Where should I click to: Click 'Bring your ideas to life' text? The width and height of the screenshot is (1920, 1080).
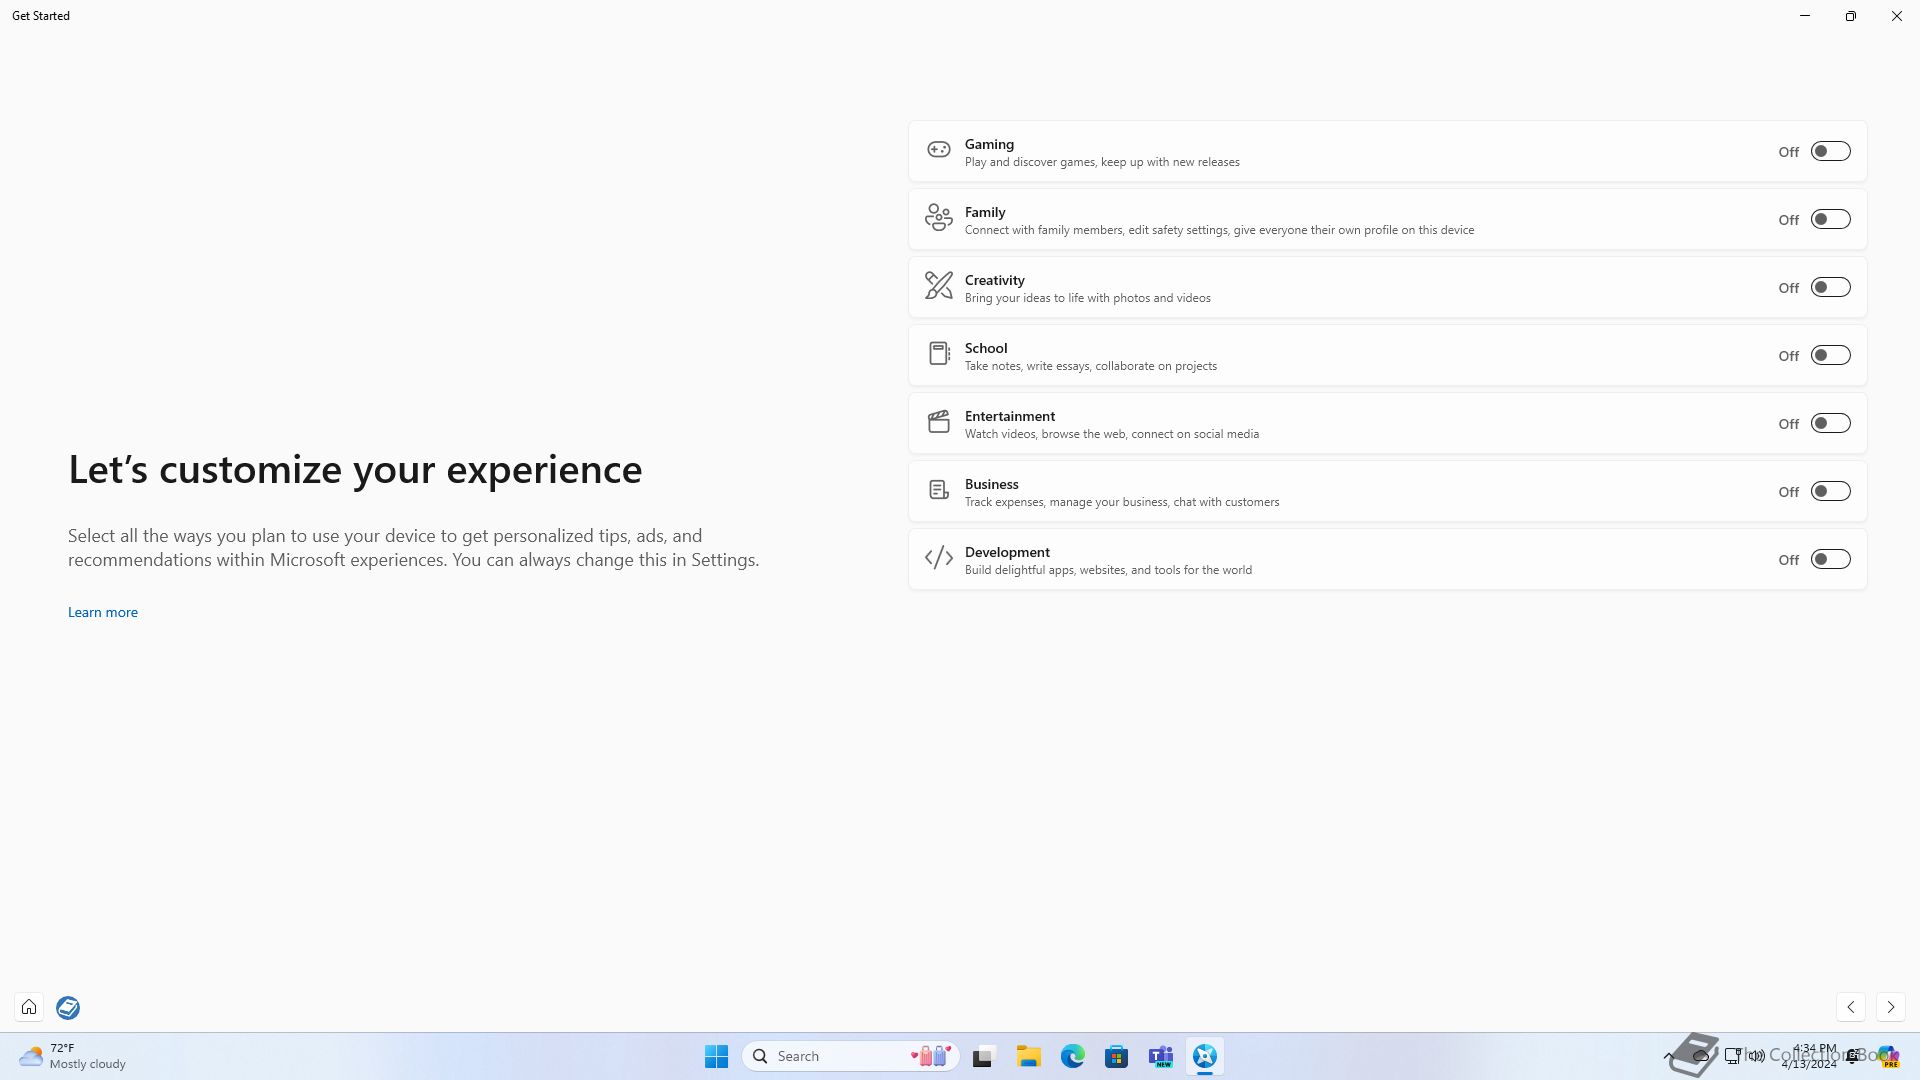click(x=1088, y=298)
